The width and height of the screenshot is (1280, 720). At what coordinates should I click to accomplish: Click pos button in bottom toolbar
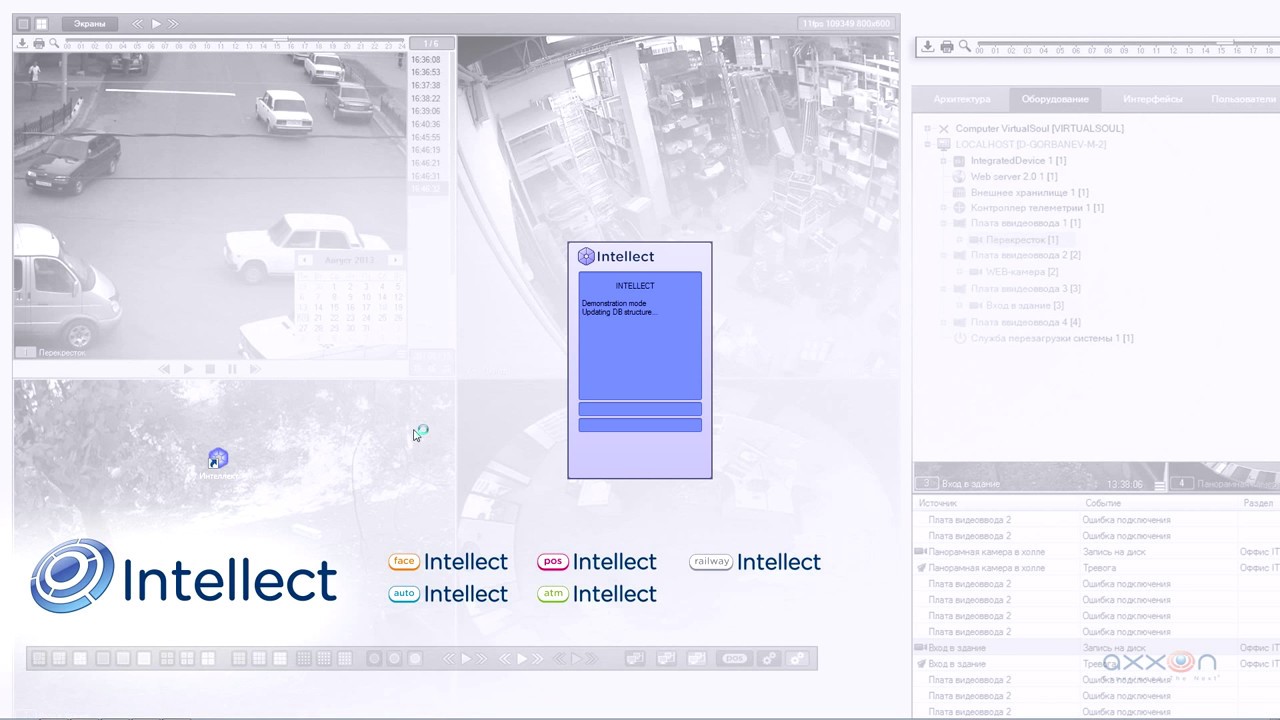(x=735, y=659)
